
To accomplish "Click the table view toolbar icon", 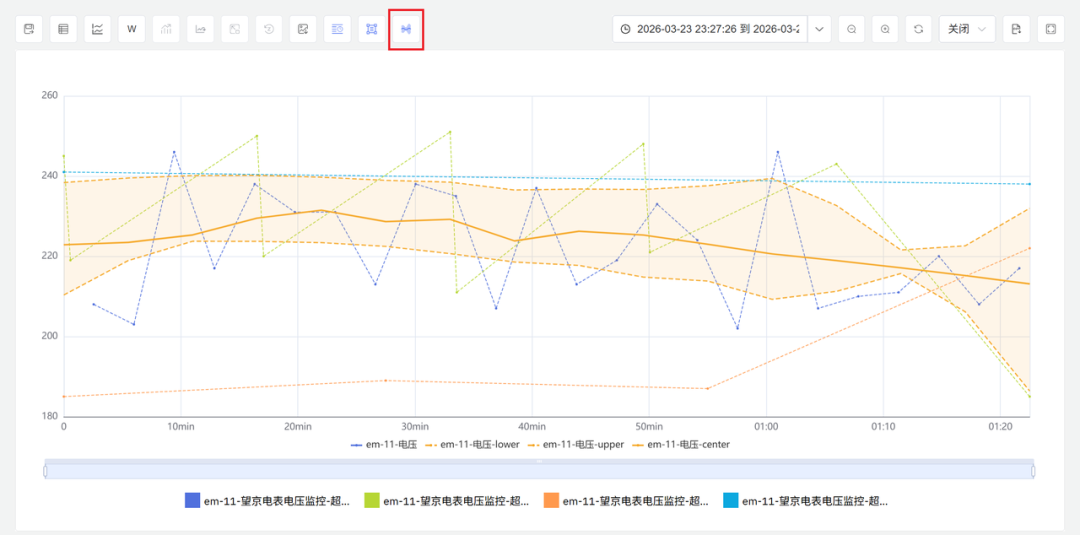I will point(63,29).
